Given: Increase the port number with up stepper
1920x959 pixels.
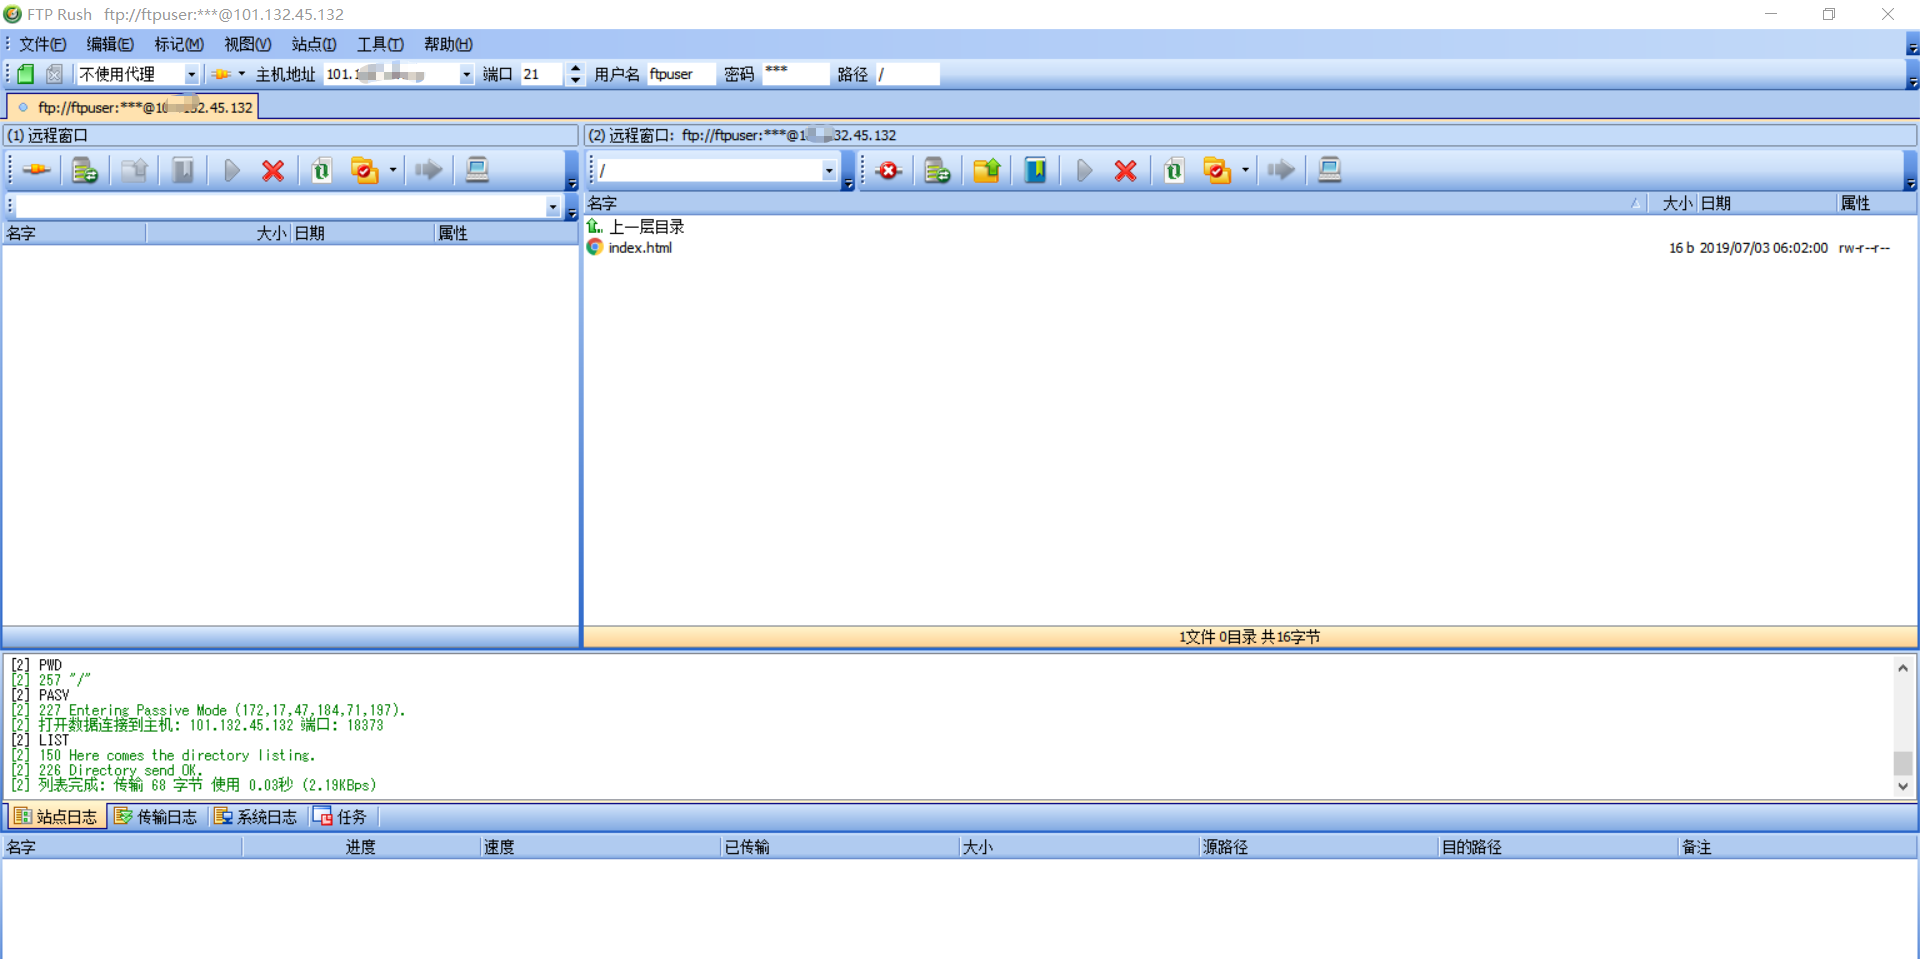Looking at the screenshot, I should pyautogui.click(x=575, y=68).
